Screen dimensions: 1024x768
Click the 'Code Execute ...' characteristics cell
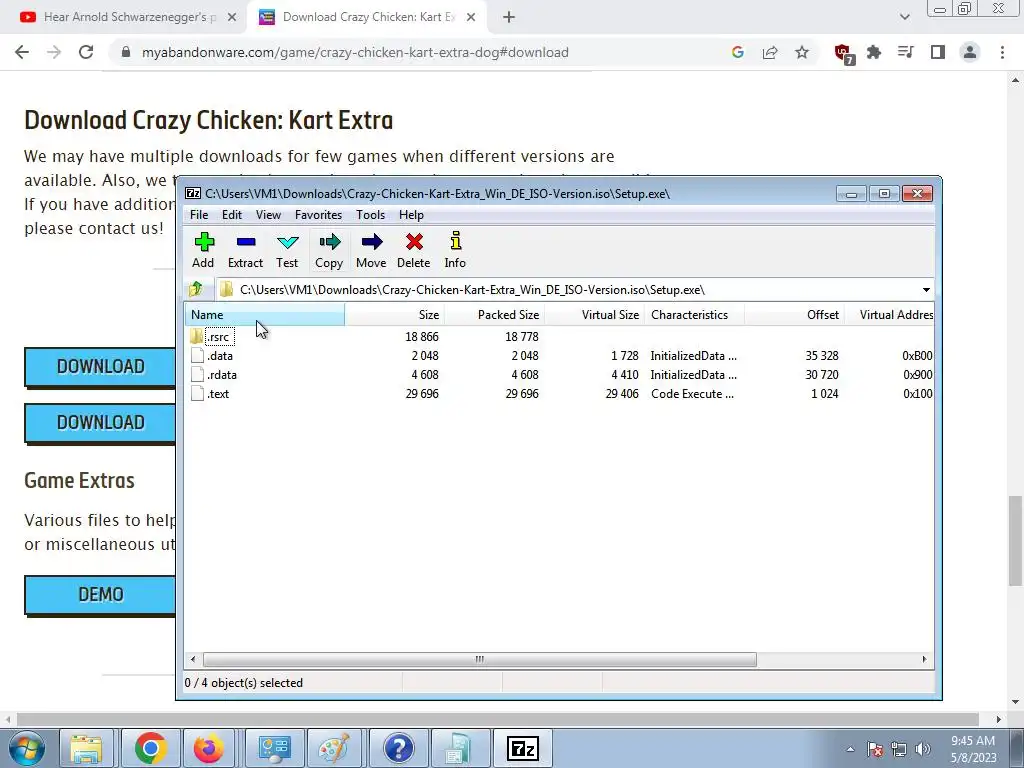coord(692,394)
